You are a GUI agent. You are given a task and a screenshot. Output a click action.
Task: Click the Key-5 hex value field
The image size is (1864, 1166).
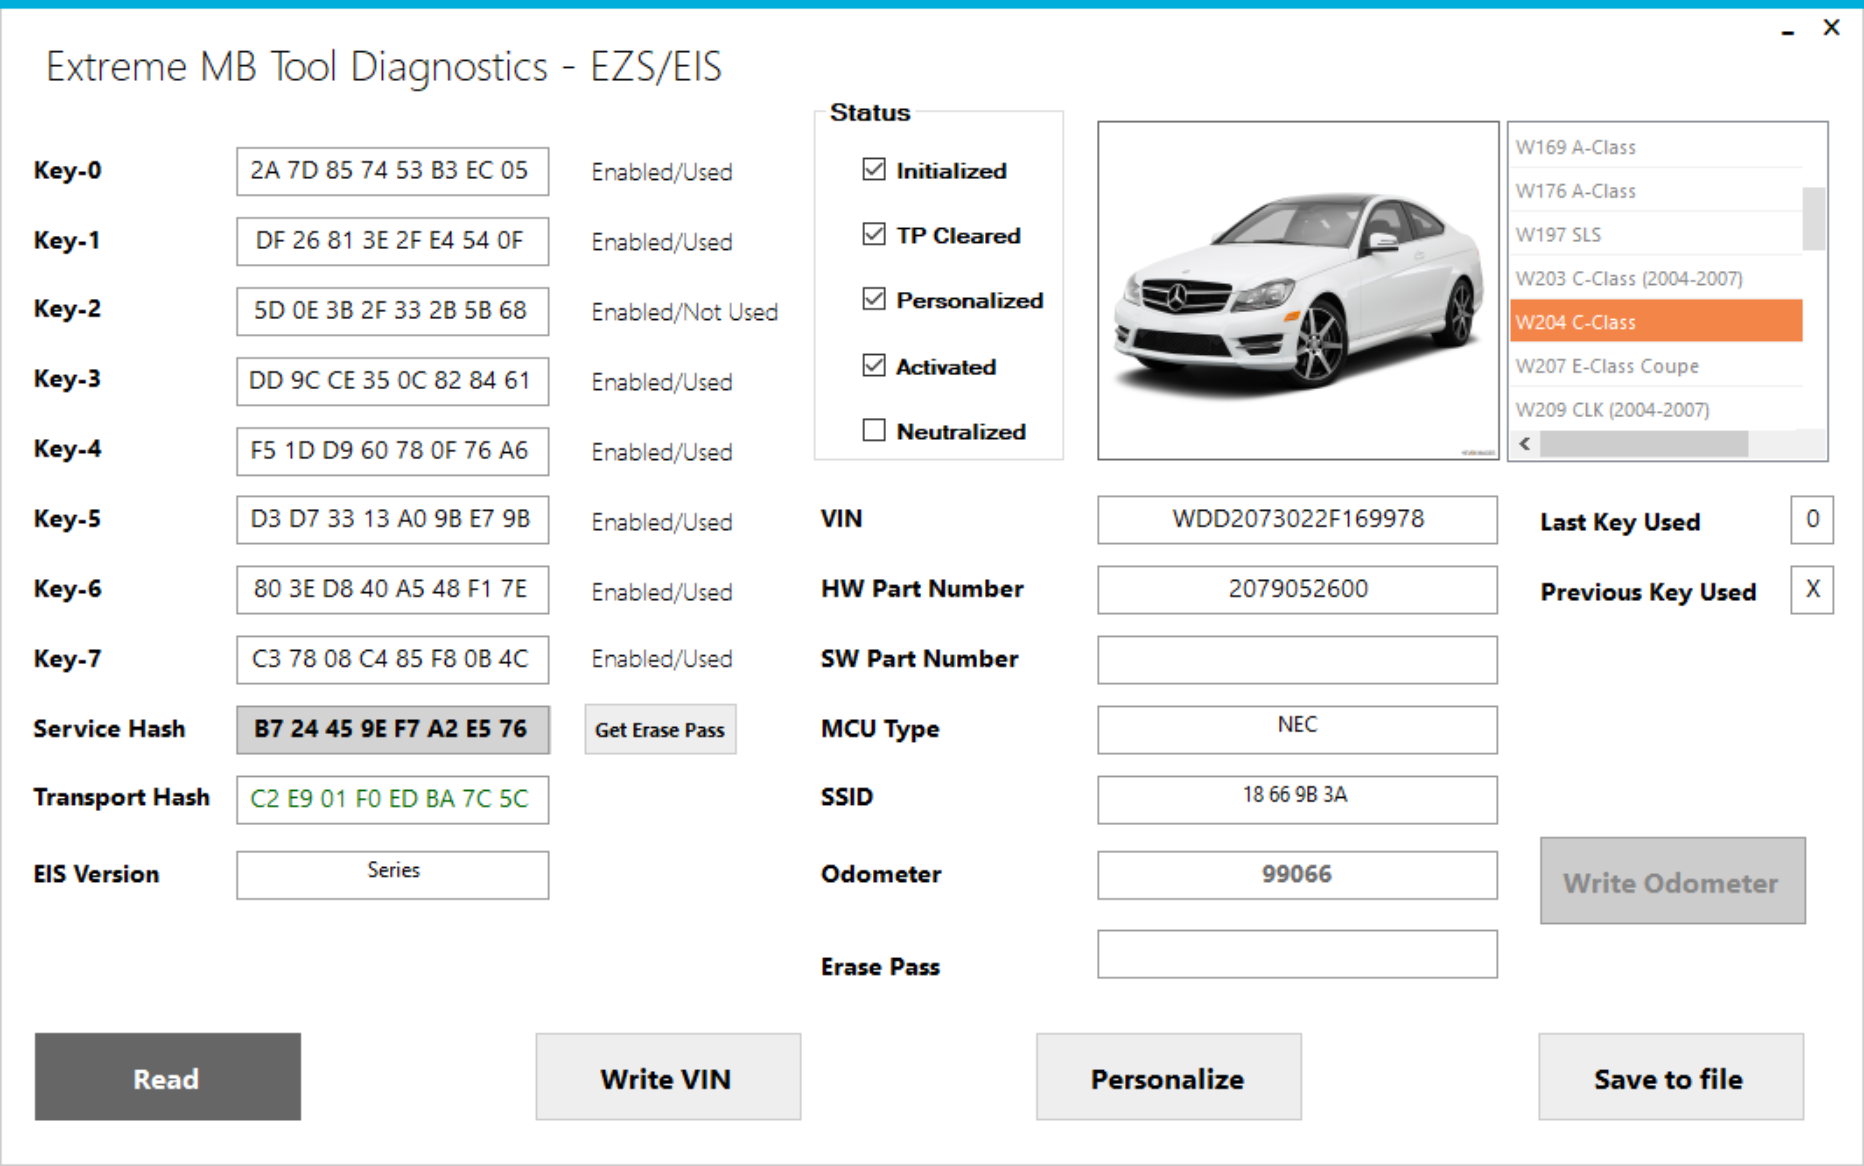[392, 520]
